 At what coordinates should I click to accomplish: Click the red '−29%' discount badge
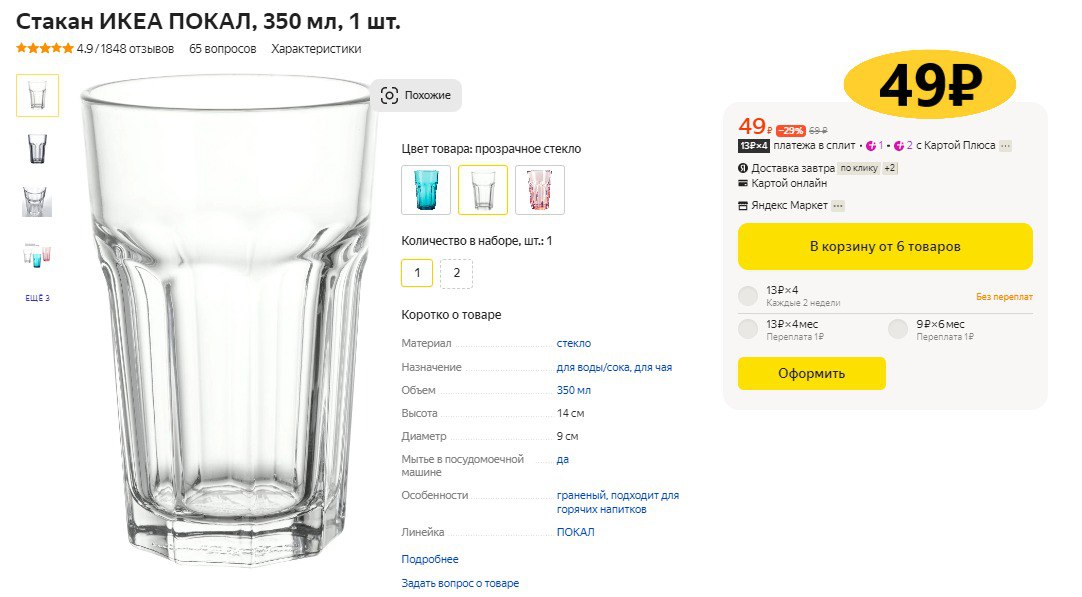click(x=791, y=131)
